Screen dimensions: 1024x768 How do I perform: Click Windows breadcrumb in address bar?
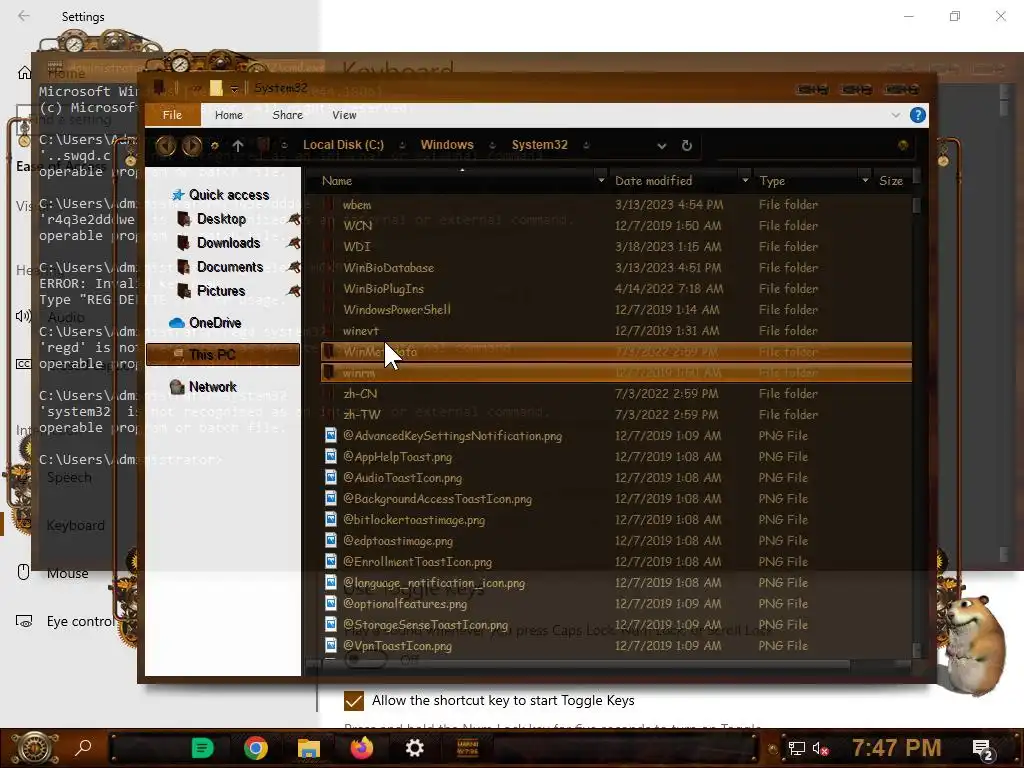(447, 145)
